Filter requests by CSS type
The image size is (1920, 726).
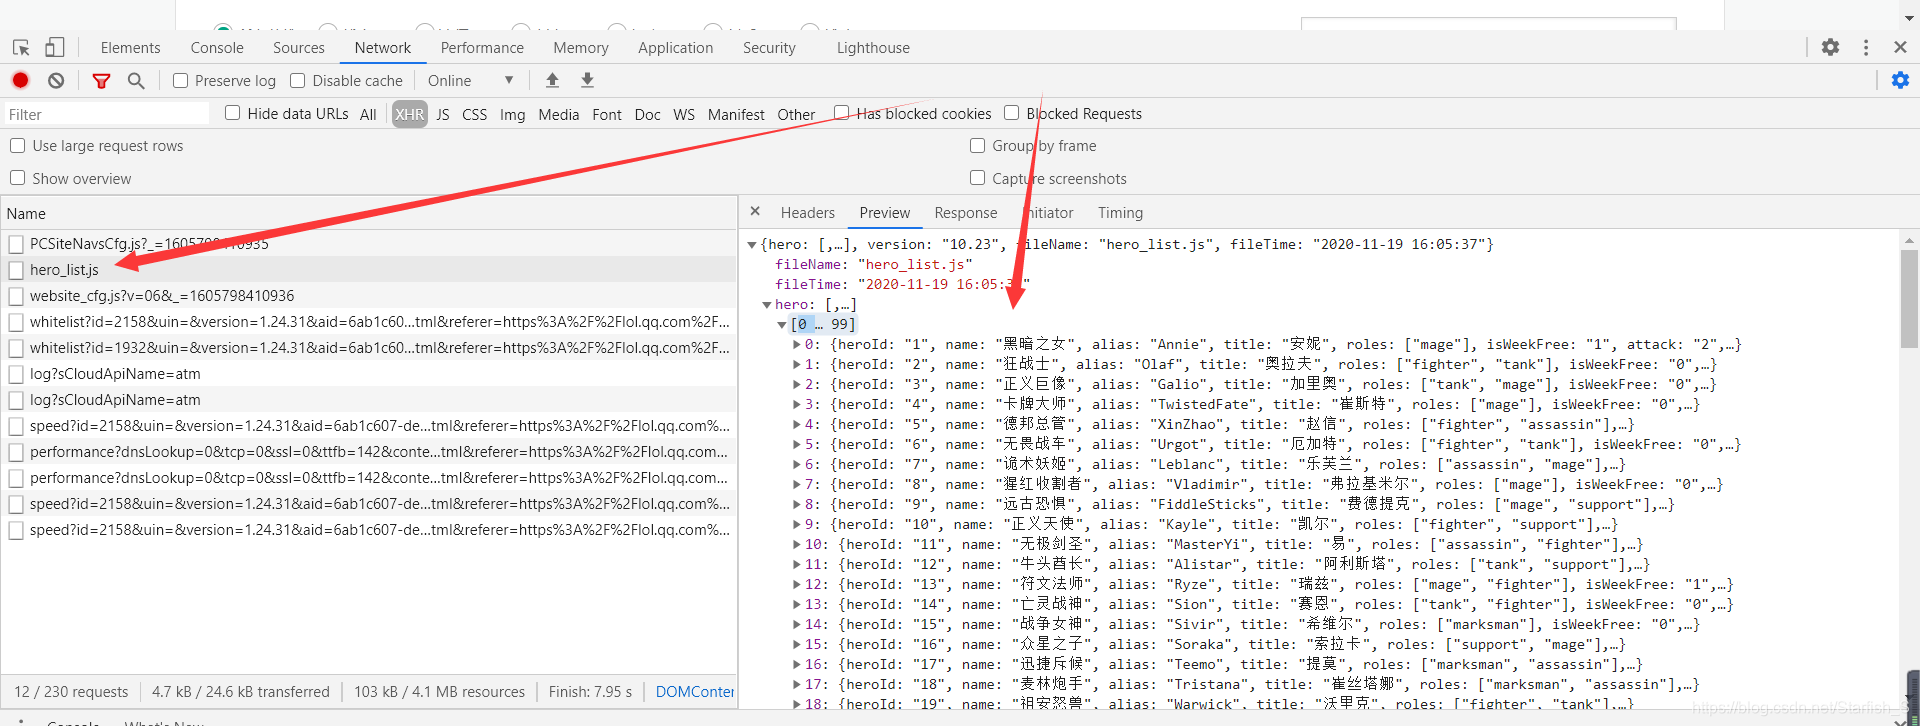475,114
